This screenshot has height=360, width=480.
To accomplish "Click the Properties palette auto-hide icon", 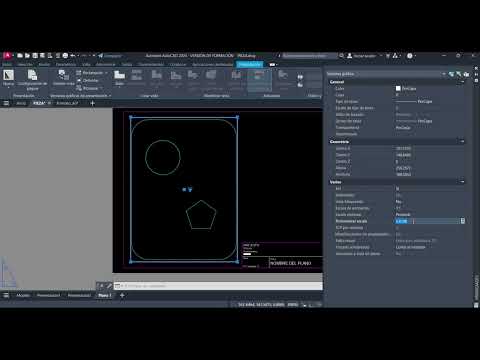I will point(476,75).
